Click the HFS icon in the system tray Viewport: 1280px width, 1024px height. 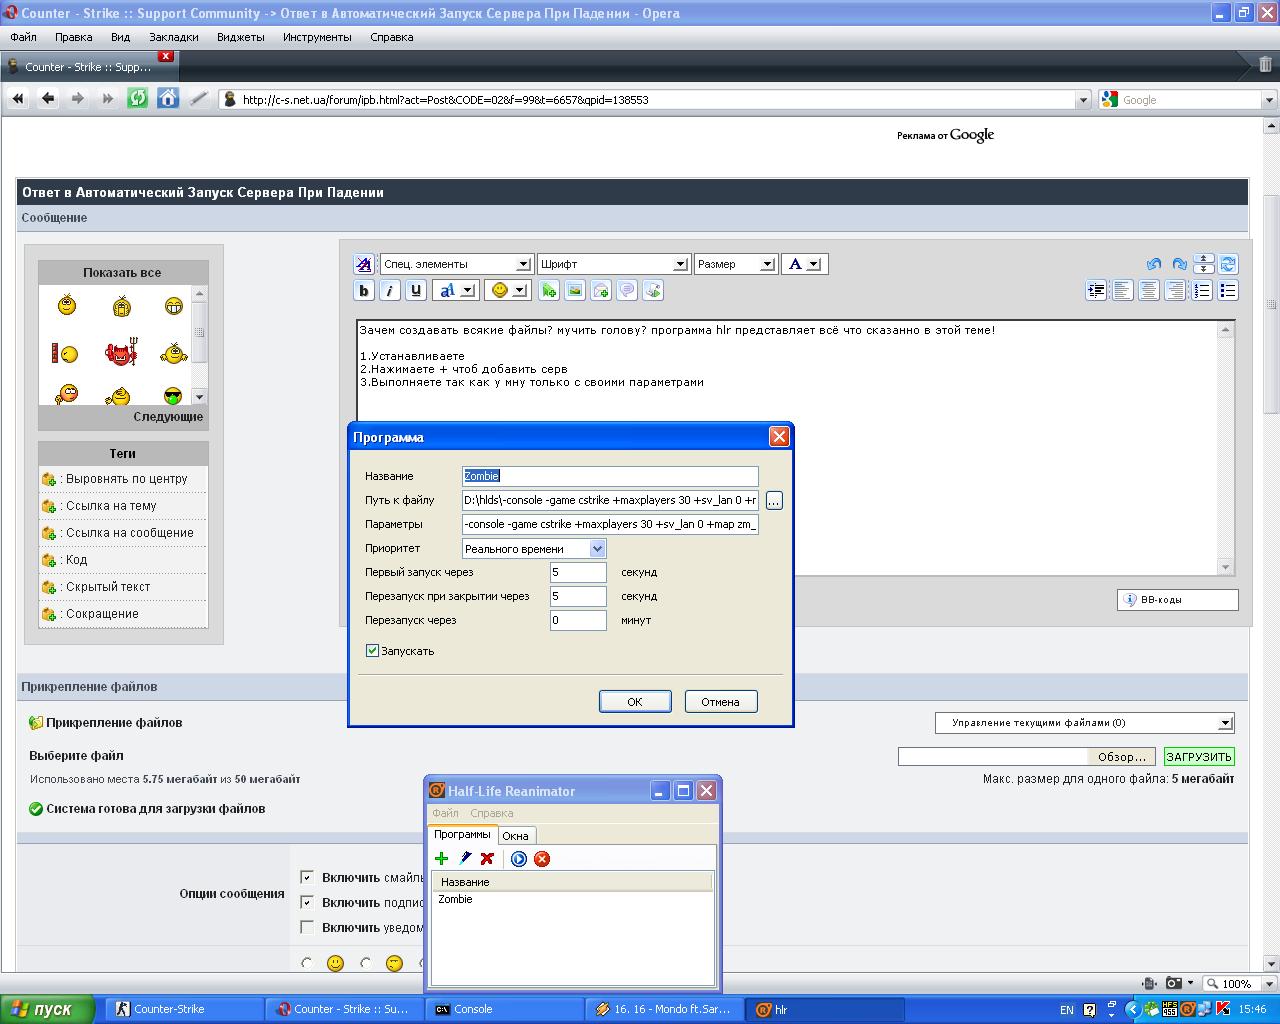[1170, 1010]
